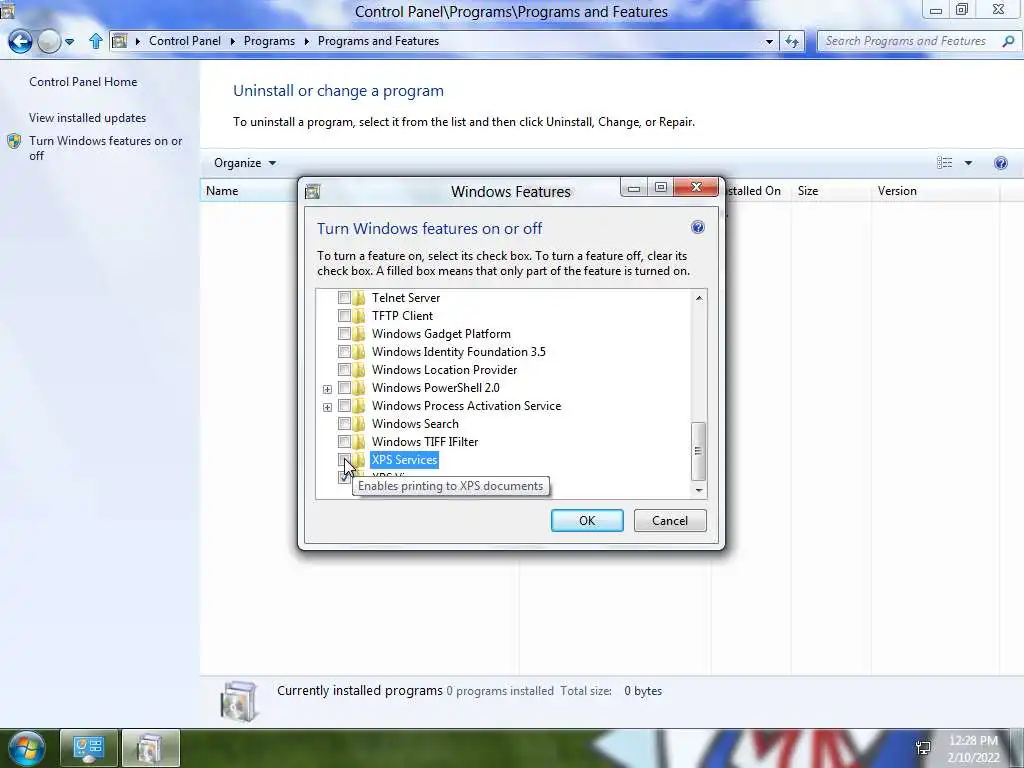Go up one level with the Up arrow
Viewport: 1024px width, 768px height.
point(95,41)
